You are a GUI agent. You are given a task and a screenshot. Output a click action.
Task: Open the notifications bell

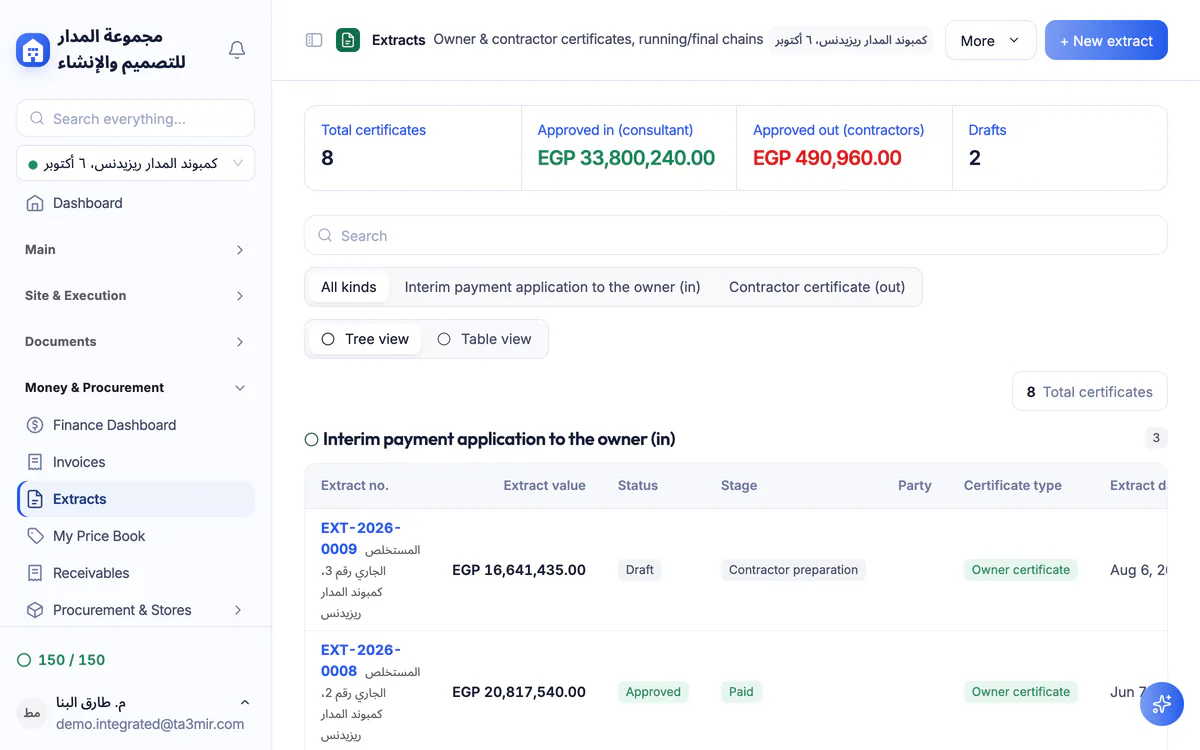point(237,50)
